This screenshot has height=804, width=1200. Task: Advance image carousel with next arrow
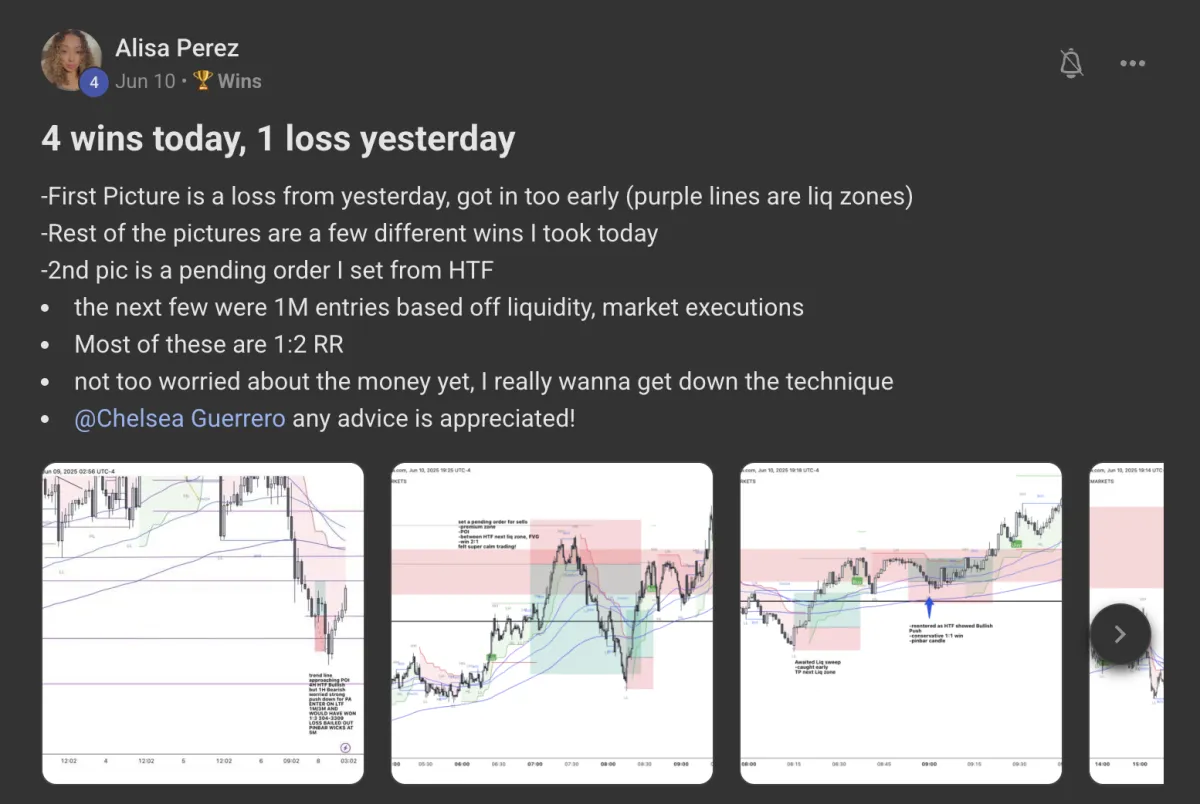pyautogui.click(x=1120, y=634)
